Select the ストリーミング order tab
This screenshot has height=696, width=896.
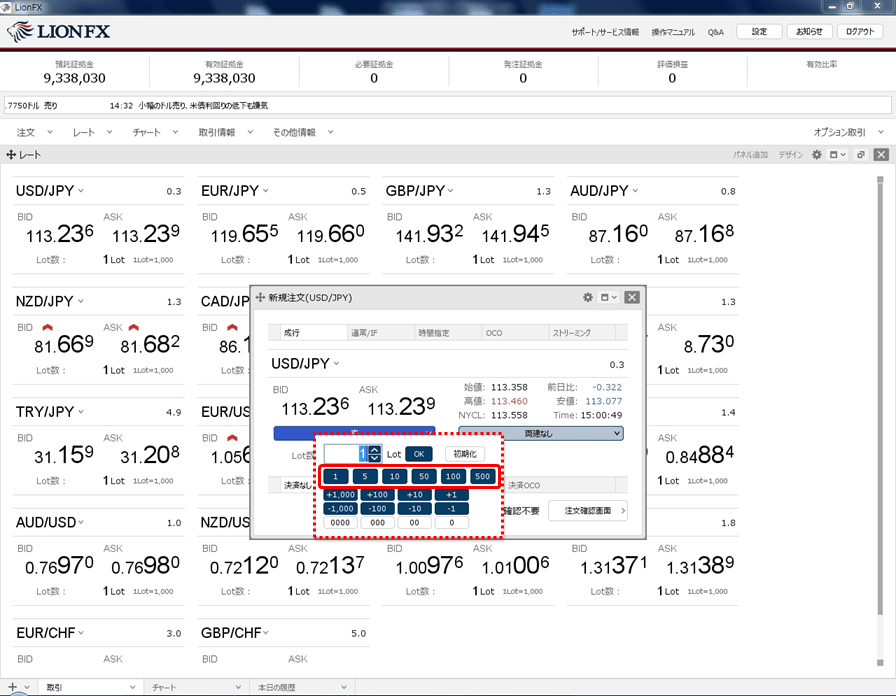click(582, 333)
